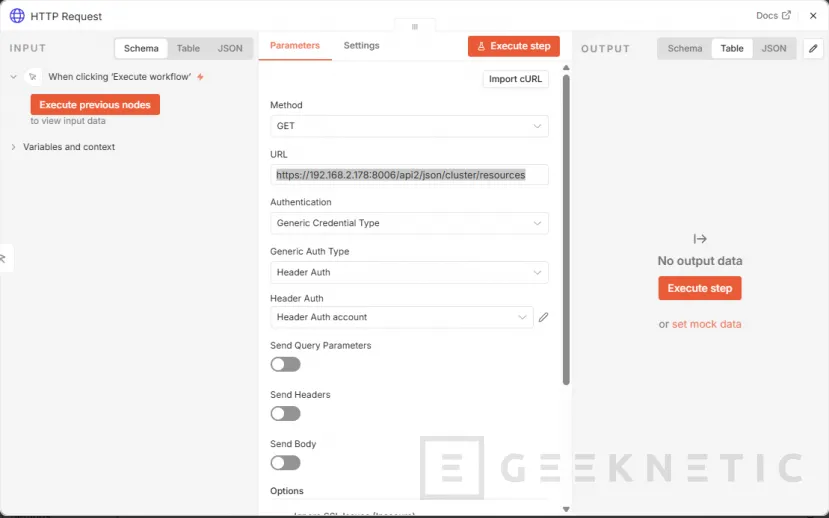Edit output data with pencil icon

[813, 49]
